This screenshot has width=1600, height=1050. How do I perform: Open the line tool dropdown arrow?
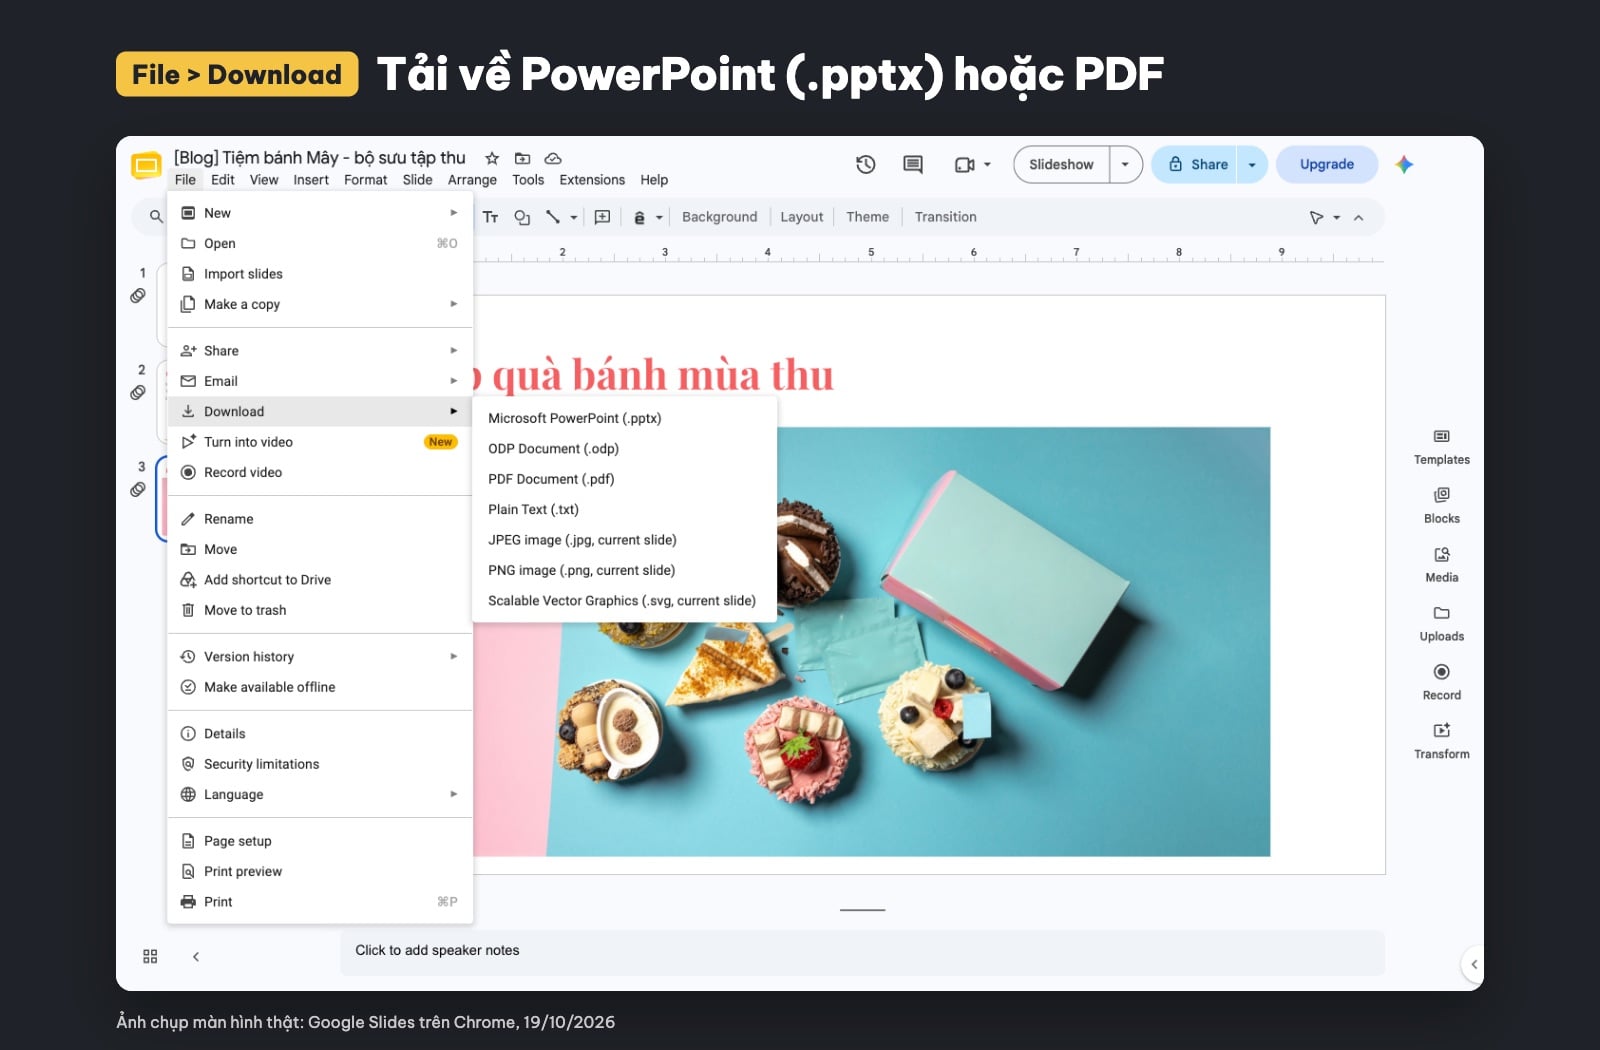click(574, 217)
